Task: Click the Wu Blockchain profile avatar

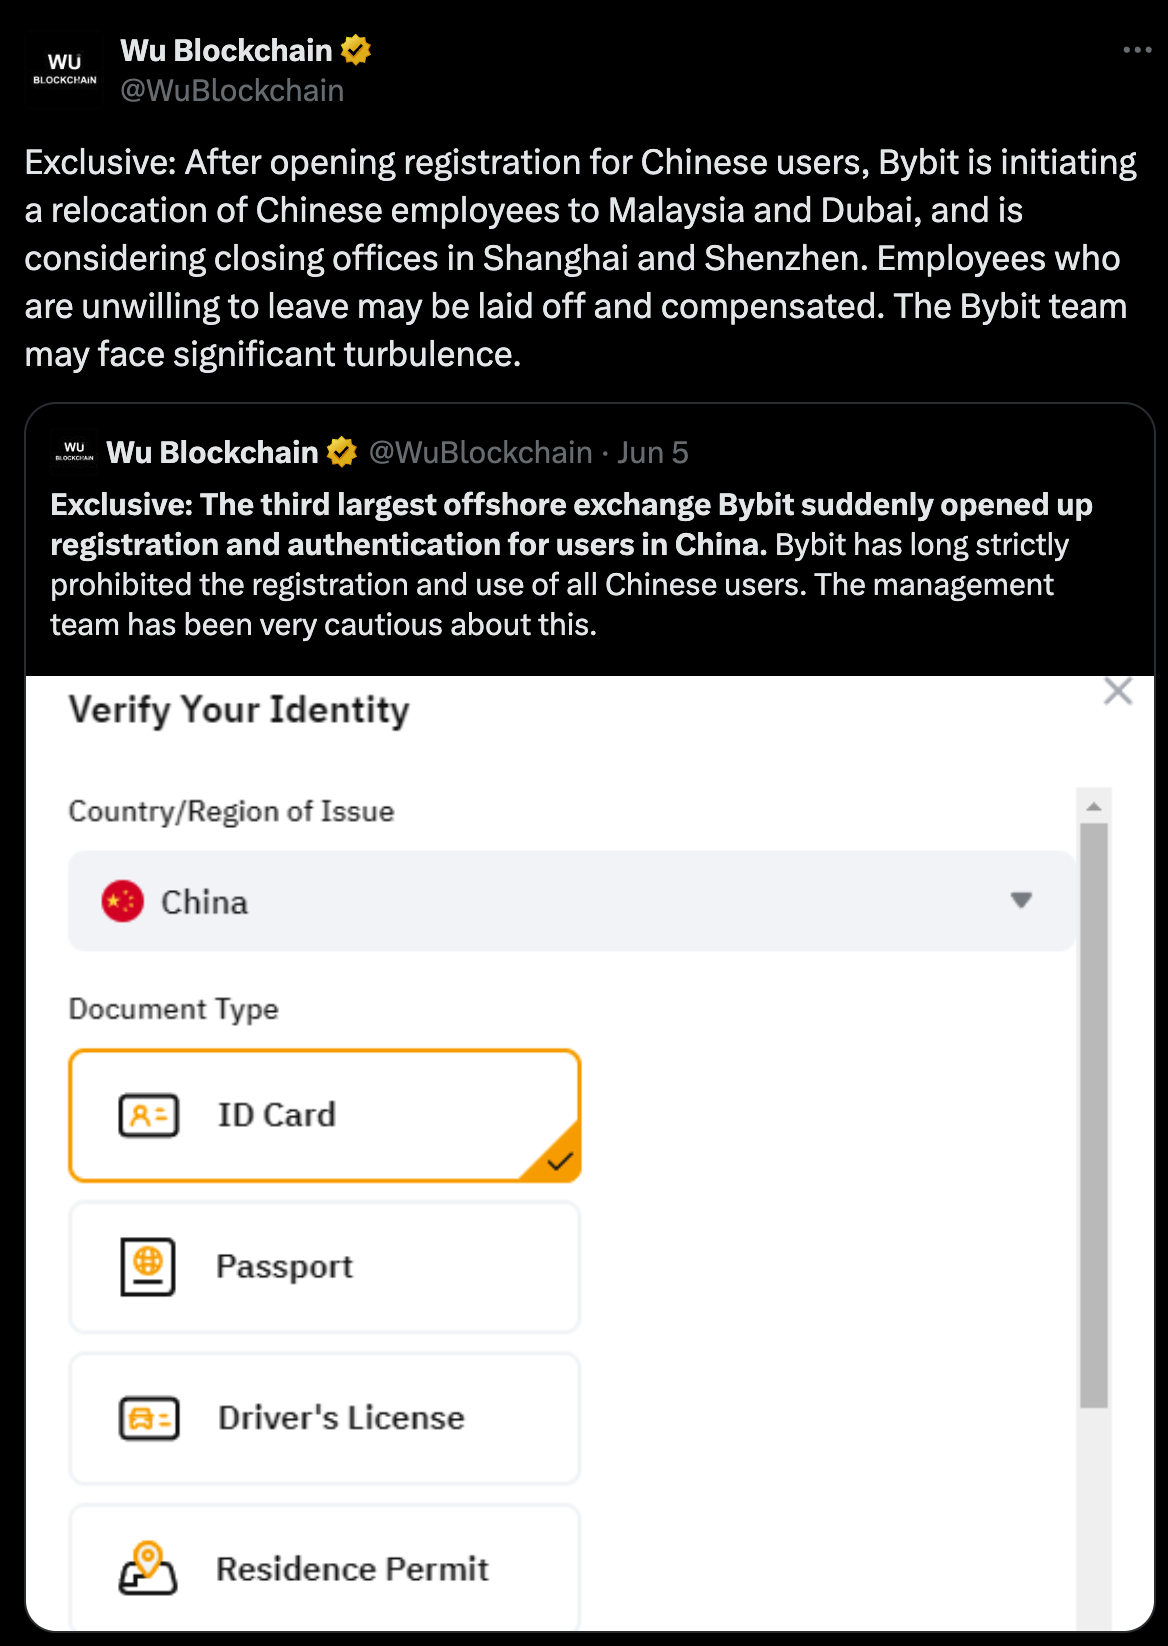Action: point(64,70)
